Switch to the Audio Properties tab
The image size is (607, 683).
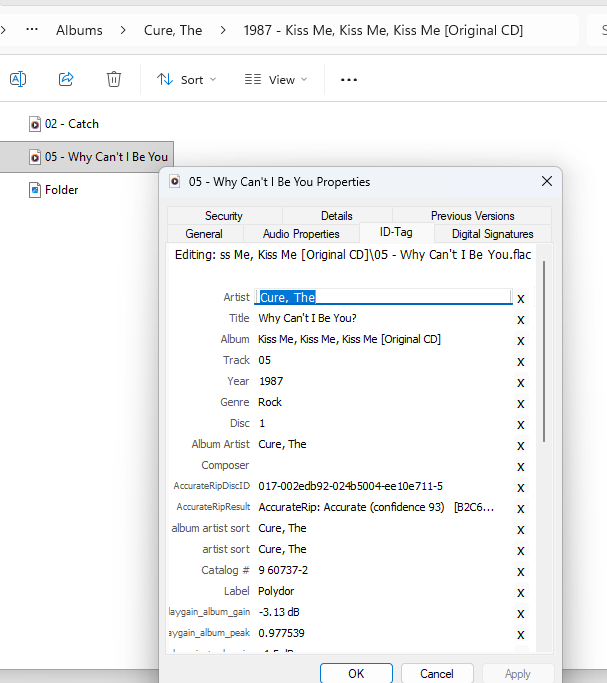[x=301, y=234]
